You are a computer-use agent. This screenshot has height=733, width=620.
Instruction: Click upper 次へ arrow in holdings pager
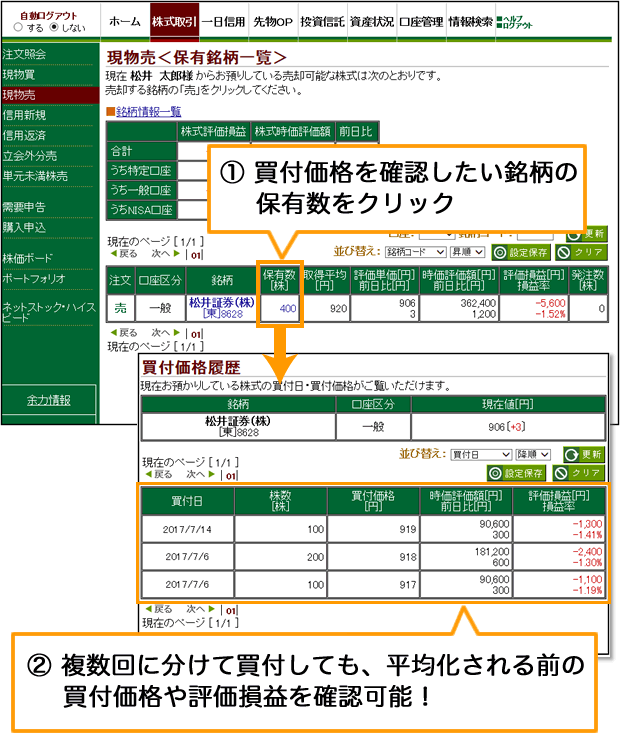(x=166, y=253)
